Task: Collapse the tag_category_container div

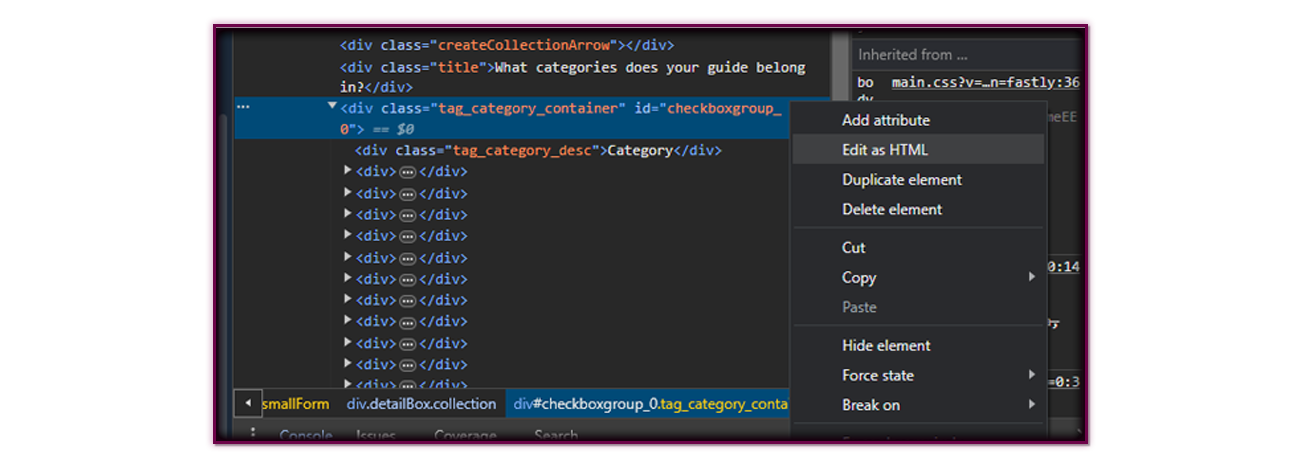Action: click(331, 106)
